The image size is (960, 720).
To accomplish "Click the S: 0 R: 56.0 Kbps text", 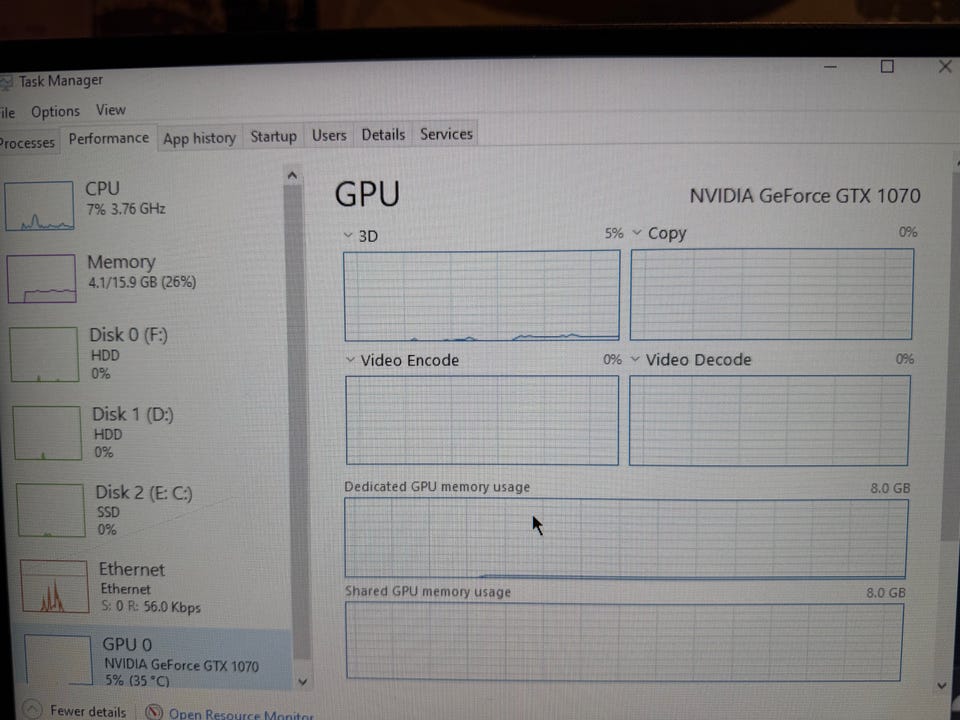I will (x=151, y=607).
